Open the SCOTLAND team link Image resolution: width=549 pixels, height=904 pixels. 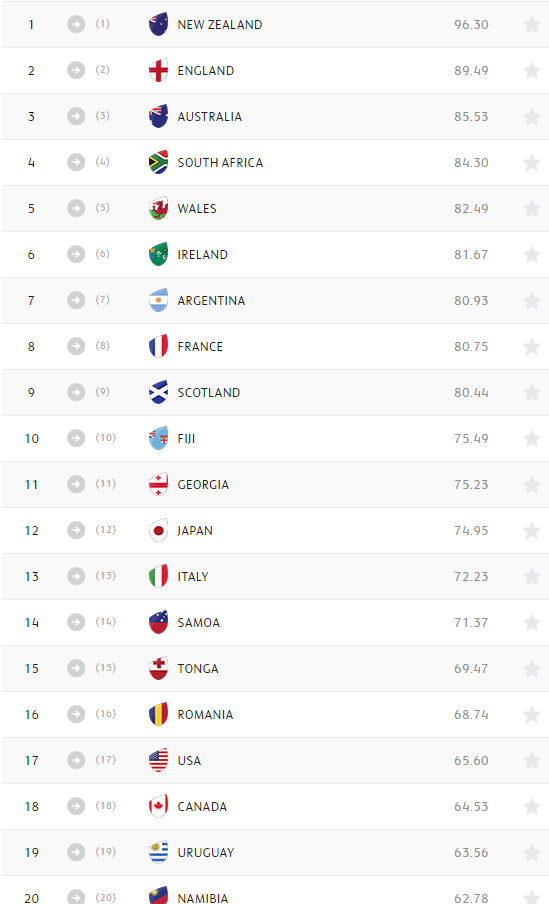point(209,393)
